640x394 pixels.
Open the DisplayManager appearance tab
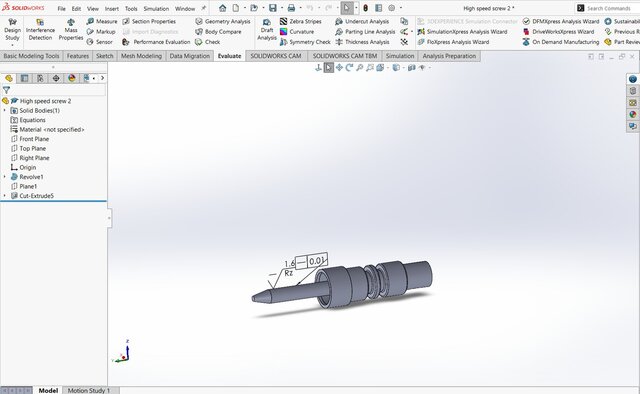click(72, 78)
